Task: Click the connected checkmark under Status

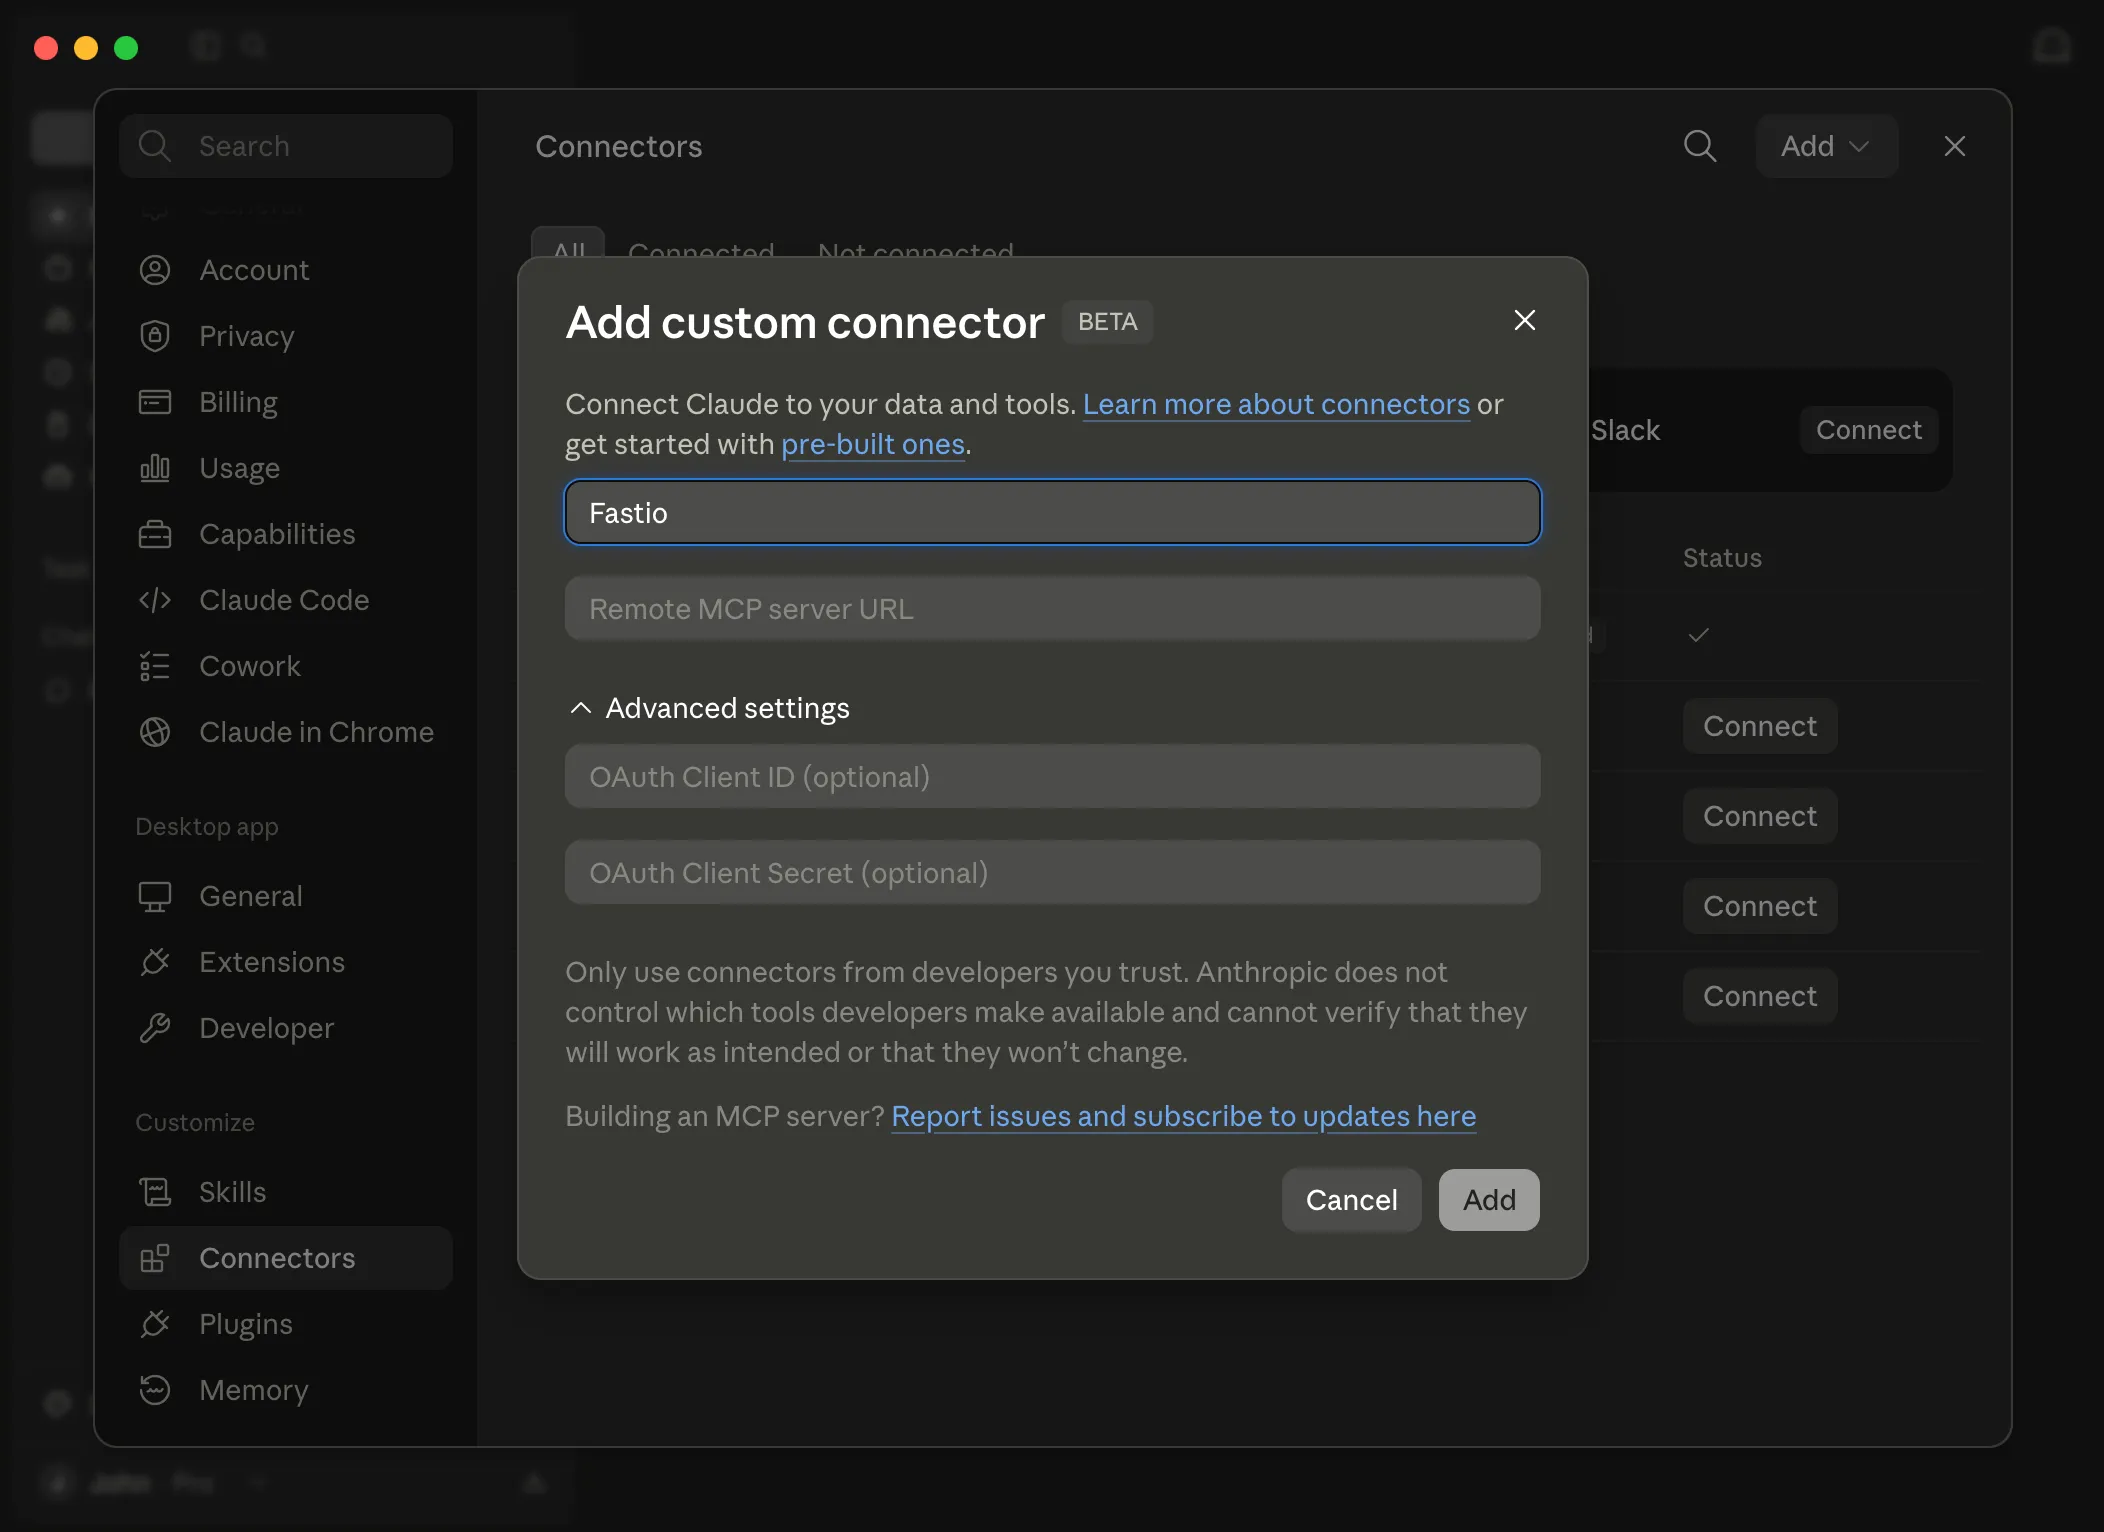Action: [1698, 635]
